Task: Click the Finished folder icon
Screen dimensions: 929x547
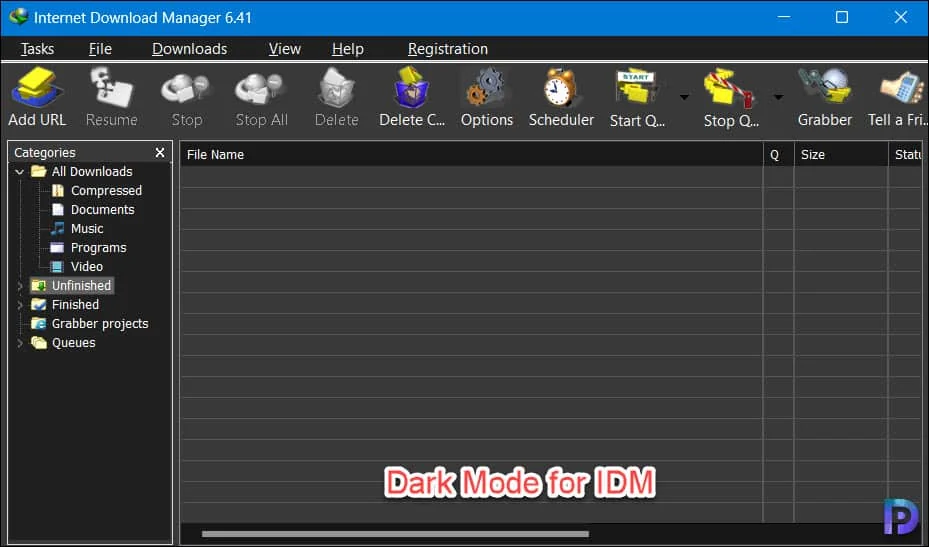Action: tap(39, 305)
